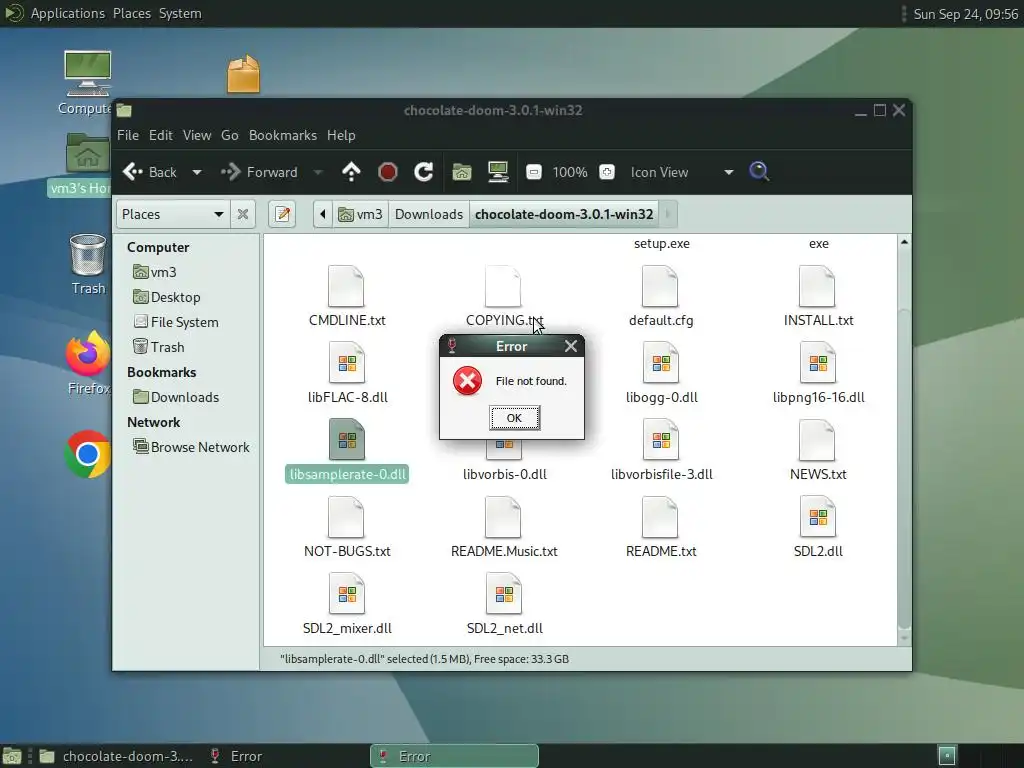This screenshot has width=1024, height=768.
Task: Select Browse Network in the sidebar
Action: [191, 447]
